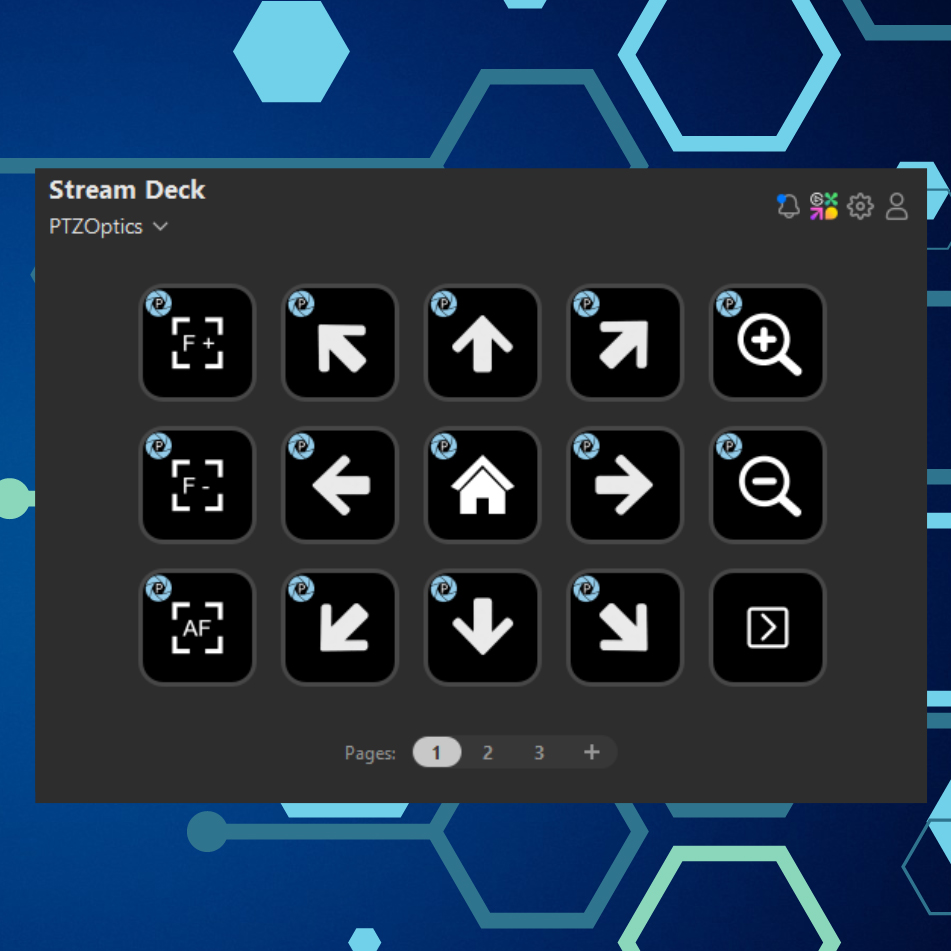Click the Auto Focus (AF) key

pyautogui.click(x=197, y=628)
